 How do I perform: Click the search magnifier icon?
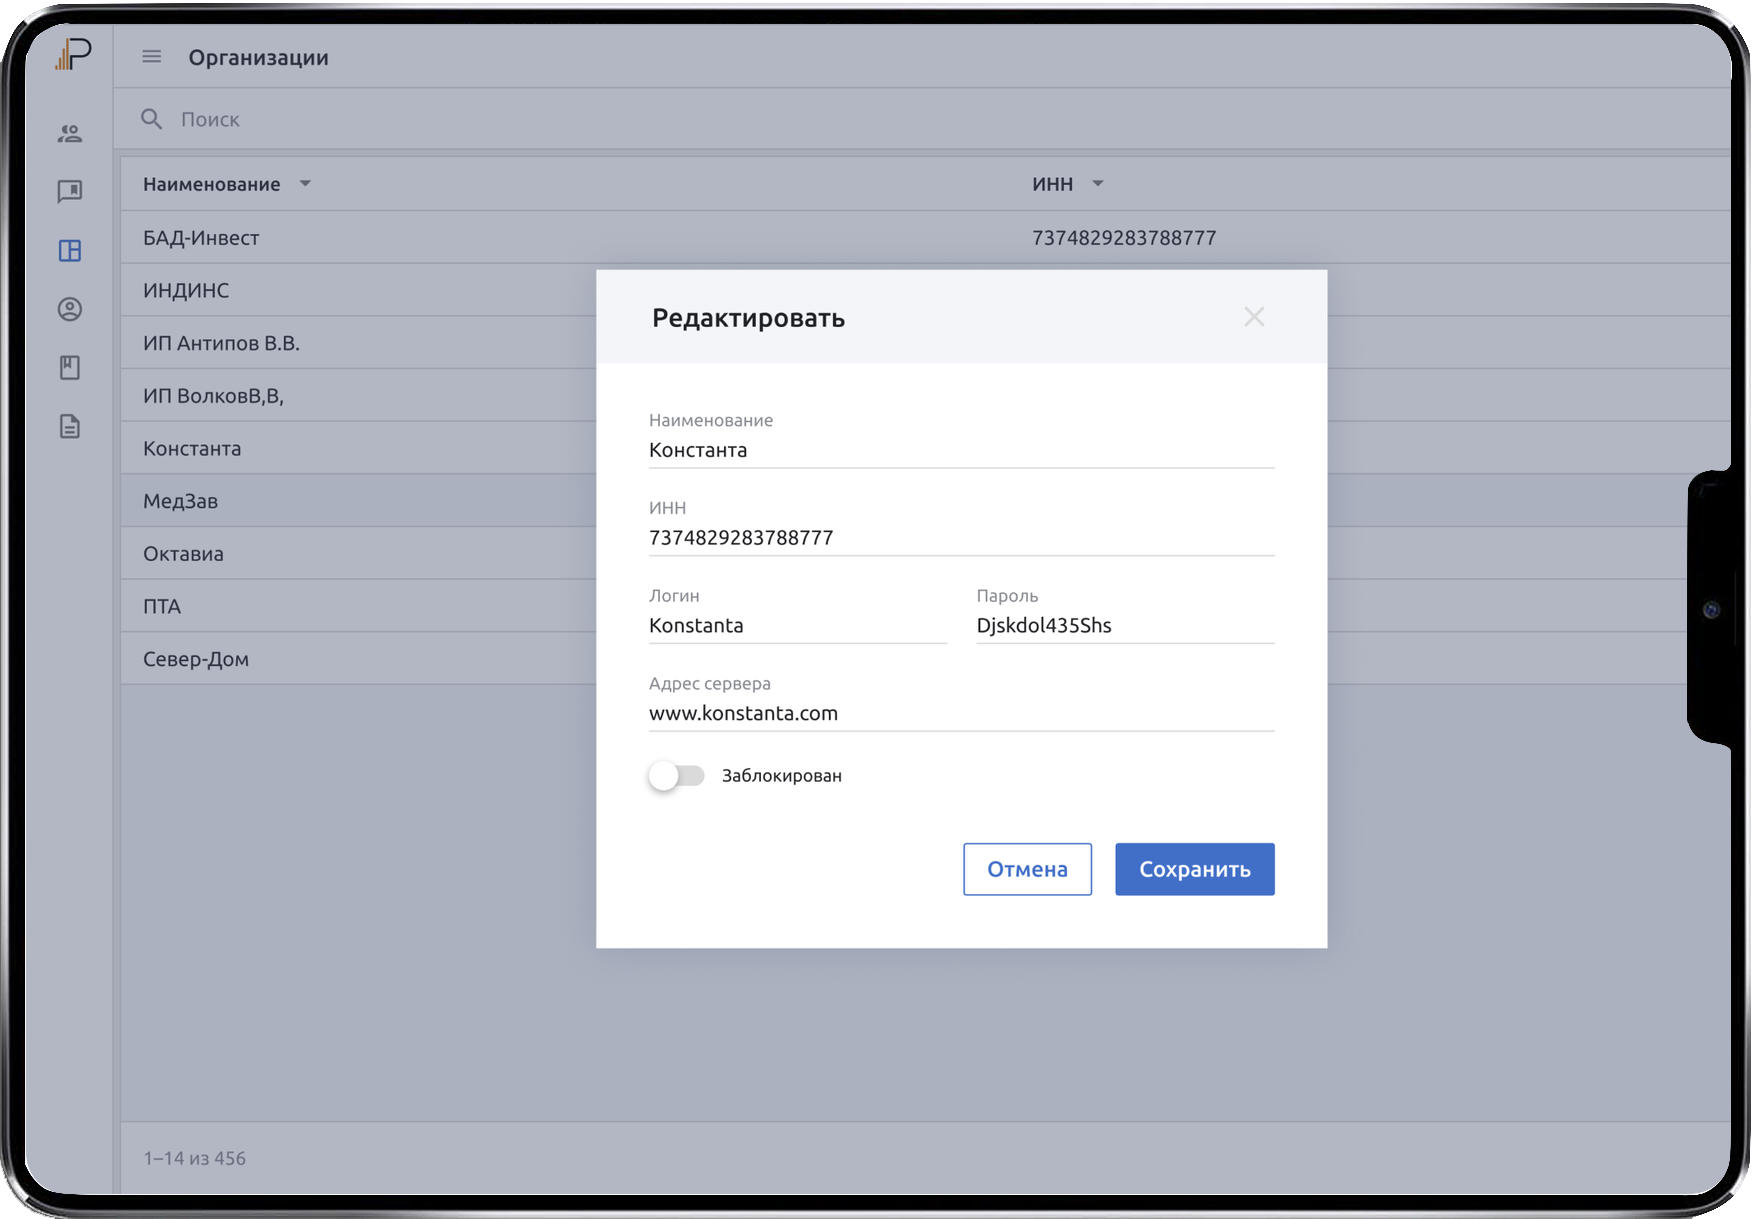click(x=151, y=119)
